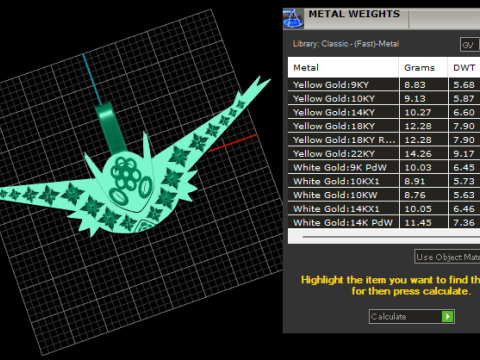Select the White Gold:14K PdW row

click(384, 222)
